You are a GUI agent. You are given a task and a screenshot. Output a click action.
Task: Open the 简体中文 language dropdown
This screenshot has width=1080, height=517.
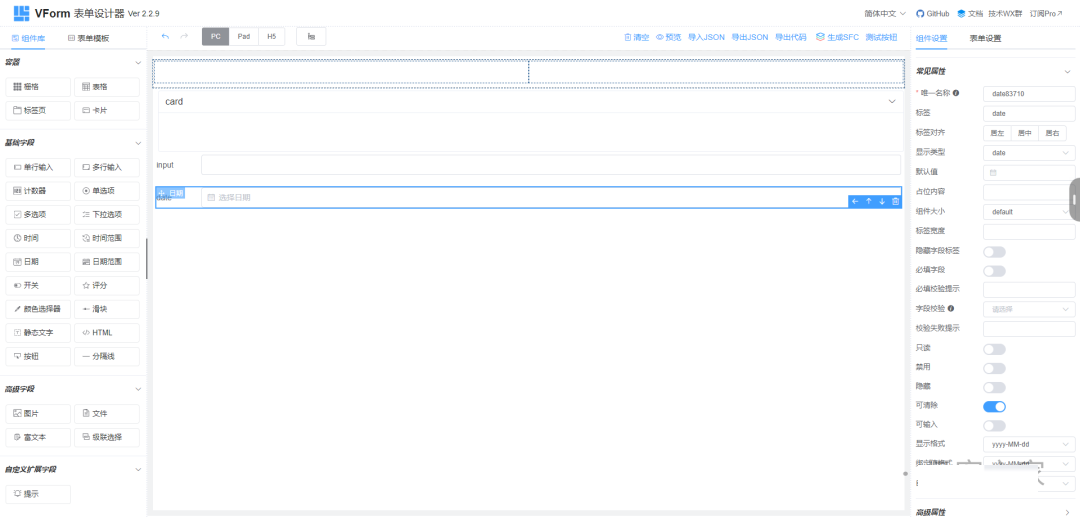(884, 14)
